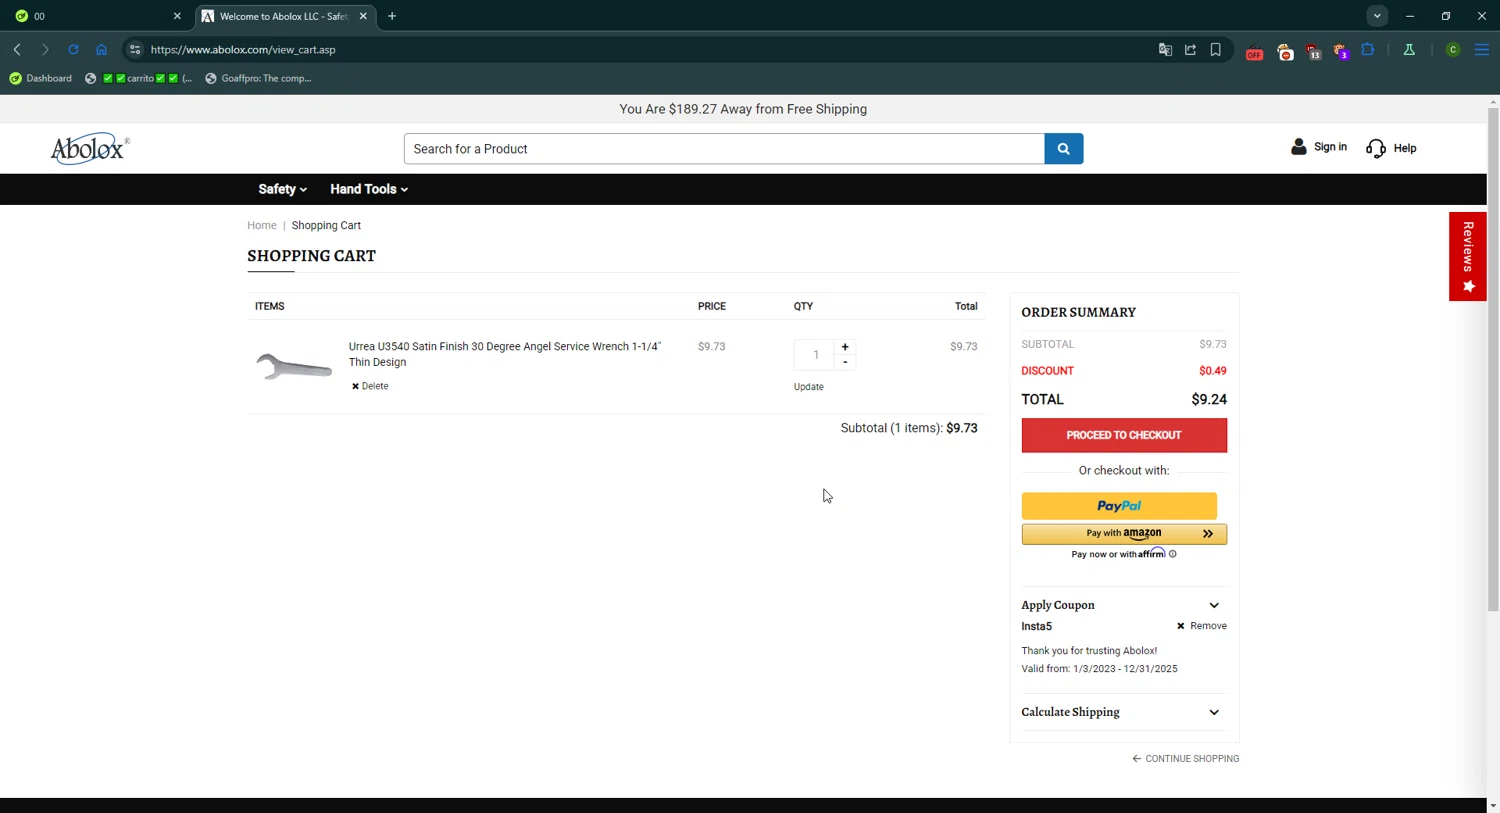
Task: Click the wrench product thumbnail
Action: (293, 367)
